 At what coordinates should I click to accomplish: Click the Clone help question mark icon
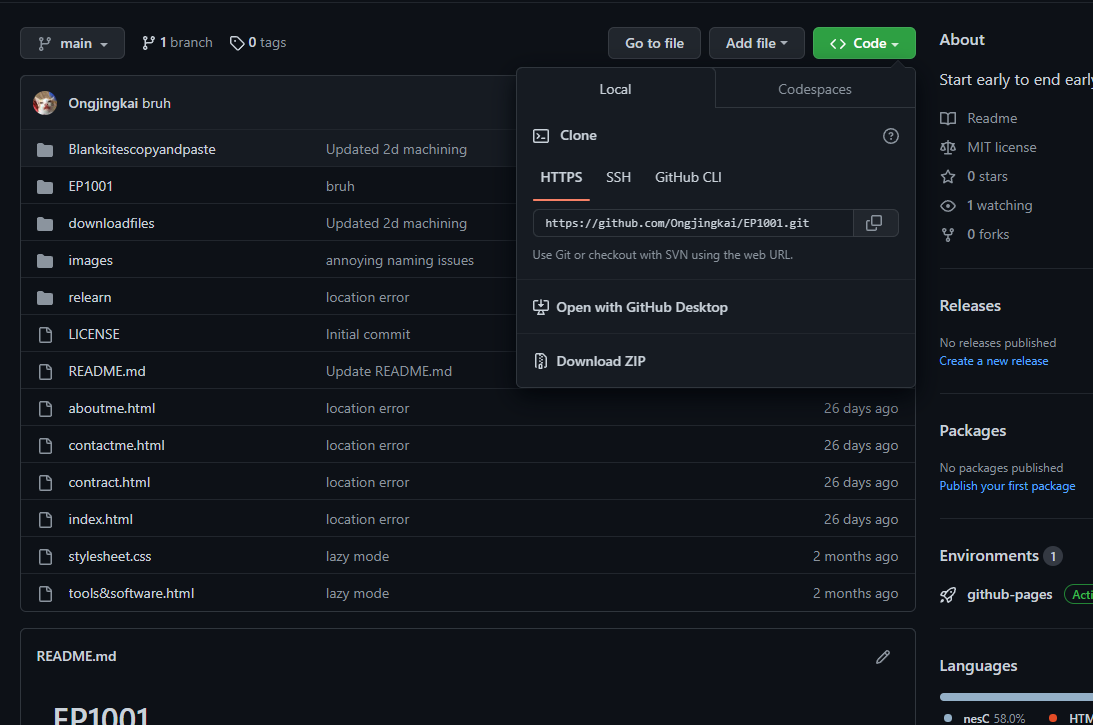click(x=891, y=136)
